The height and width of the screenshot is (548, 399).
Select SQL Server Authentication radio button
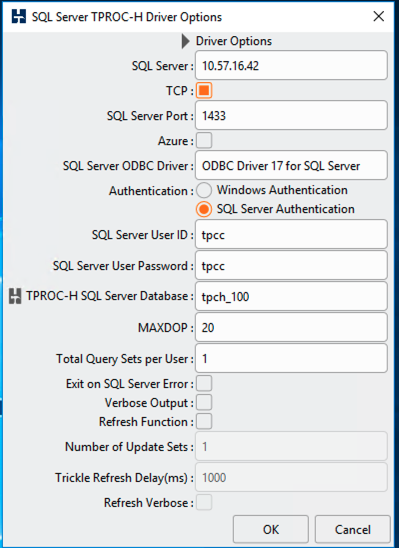(204, 209)
